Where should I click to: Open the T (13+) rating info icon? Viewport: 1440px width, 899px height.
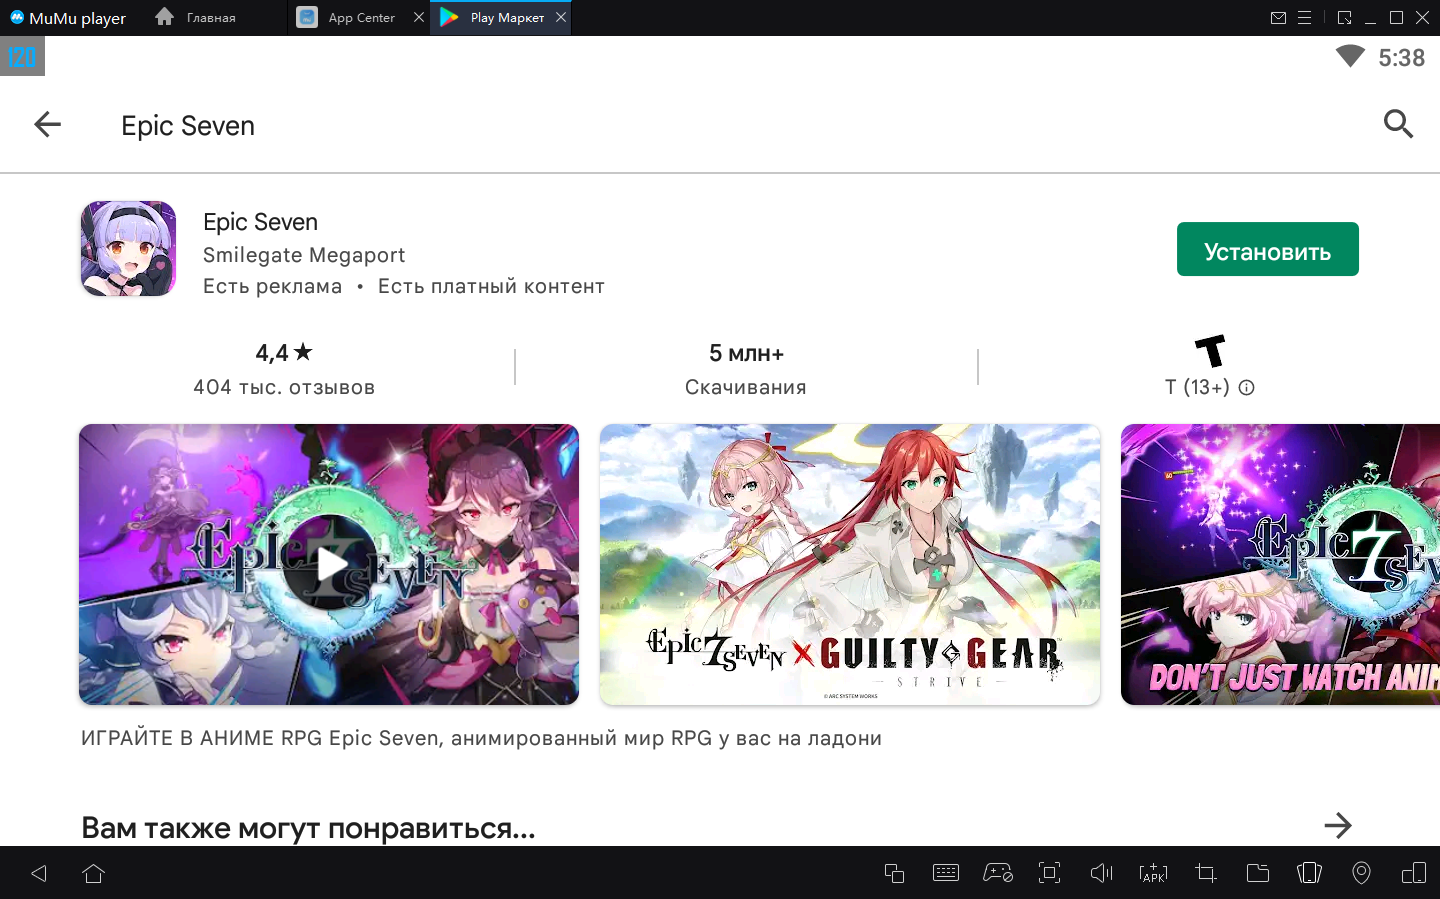coord(1246,388)
